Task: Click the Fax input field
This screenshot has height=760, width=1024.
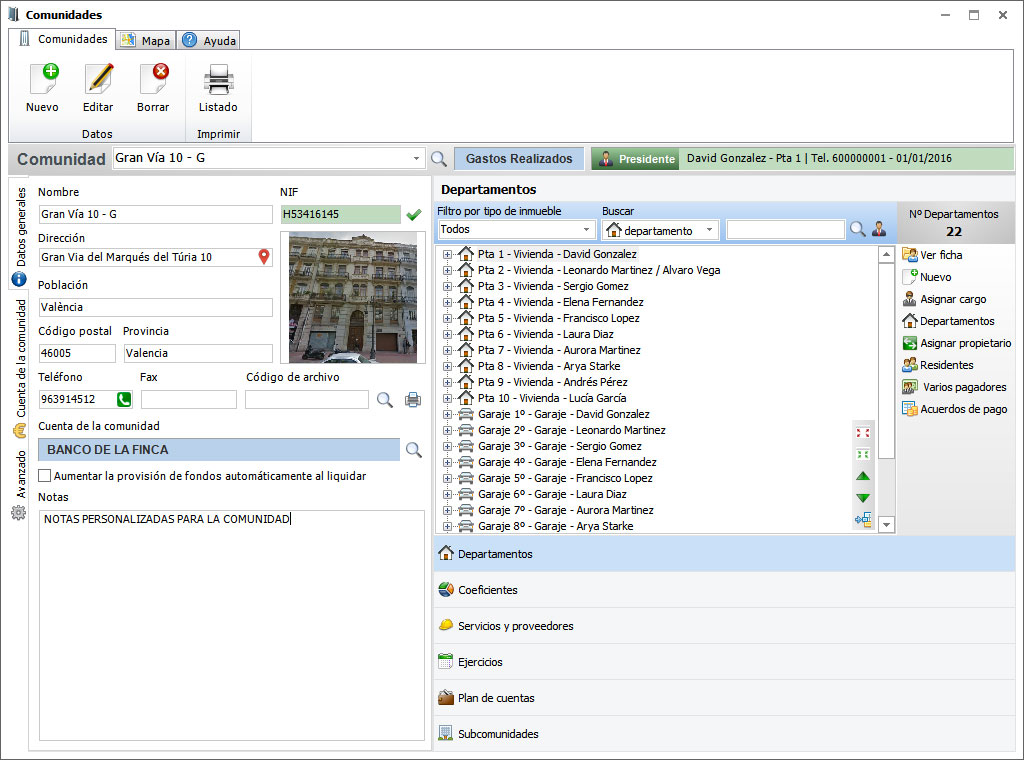Action: (x=189, y=399)
